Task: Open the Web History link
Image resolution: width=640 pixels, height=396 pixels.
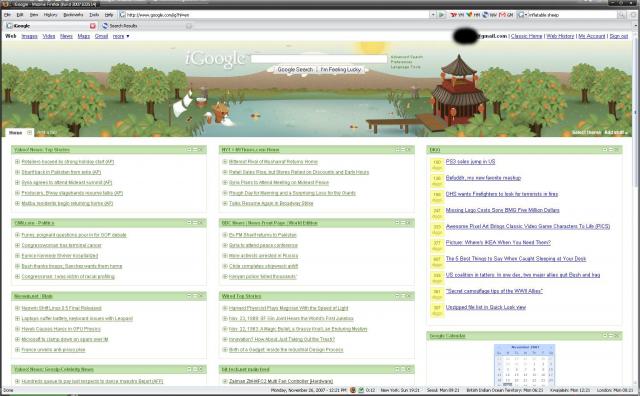Action: click(x=560, y=36)
